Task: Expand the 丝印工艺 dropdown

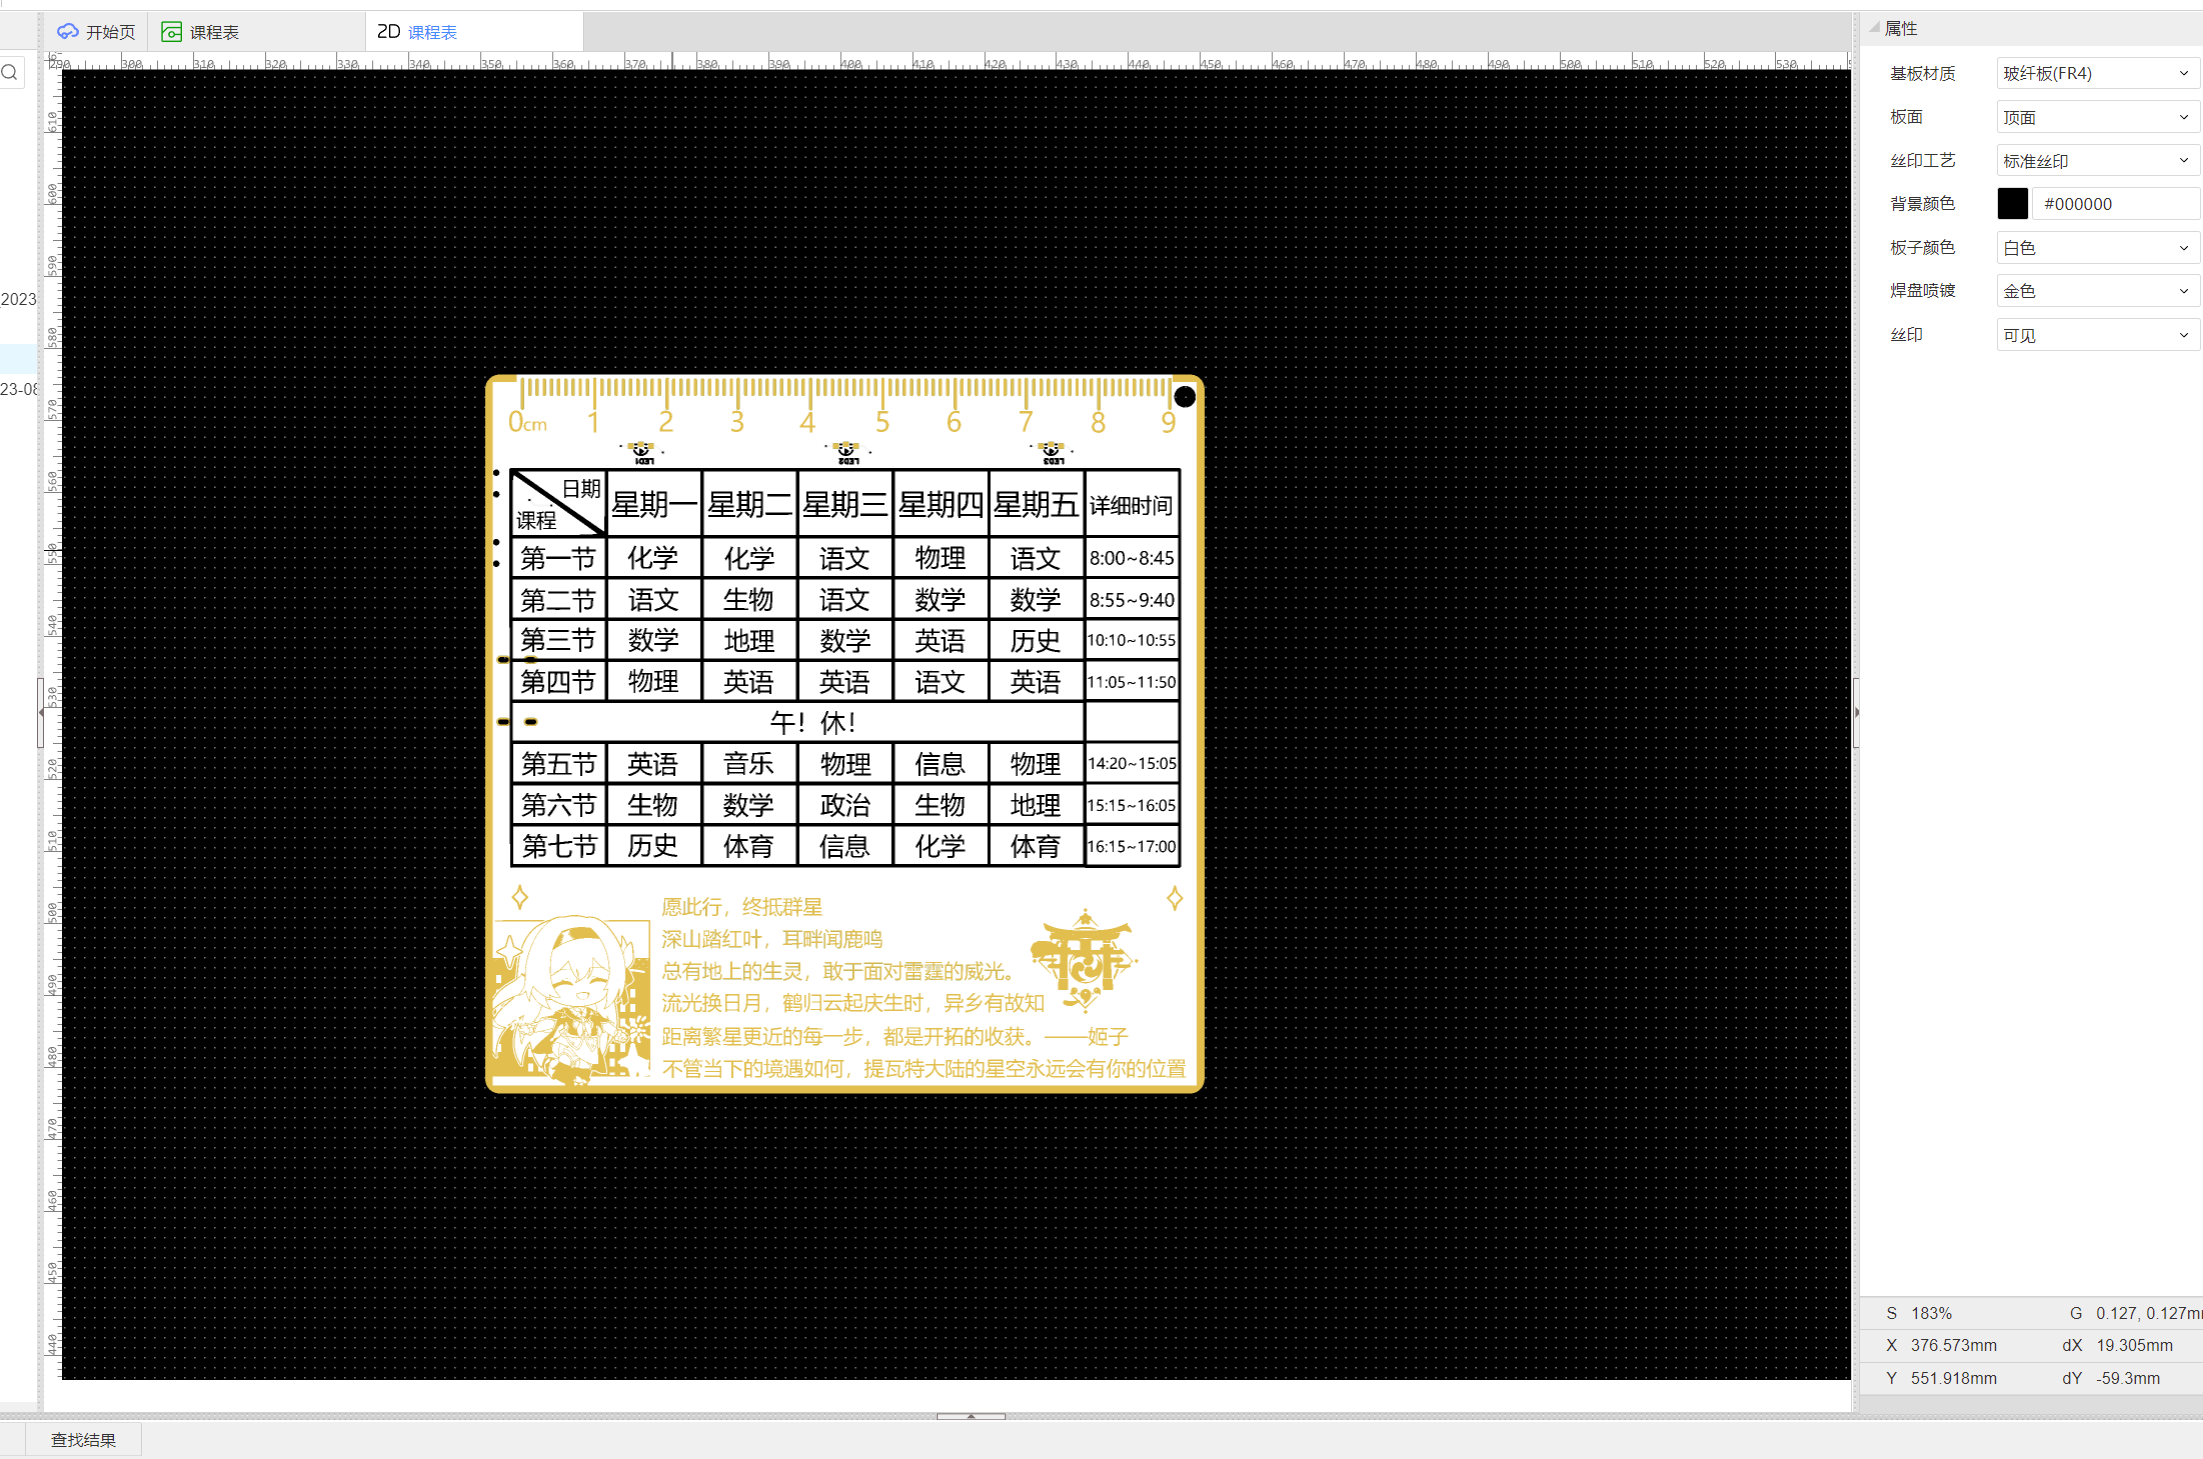Action: pos(2096,160)
